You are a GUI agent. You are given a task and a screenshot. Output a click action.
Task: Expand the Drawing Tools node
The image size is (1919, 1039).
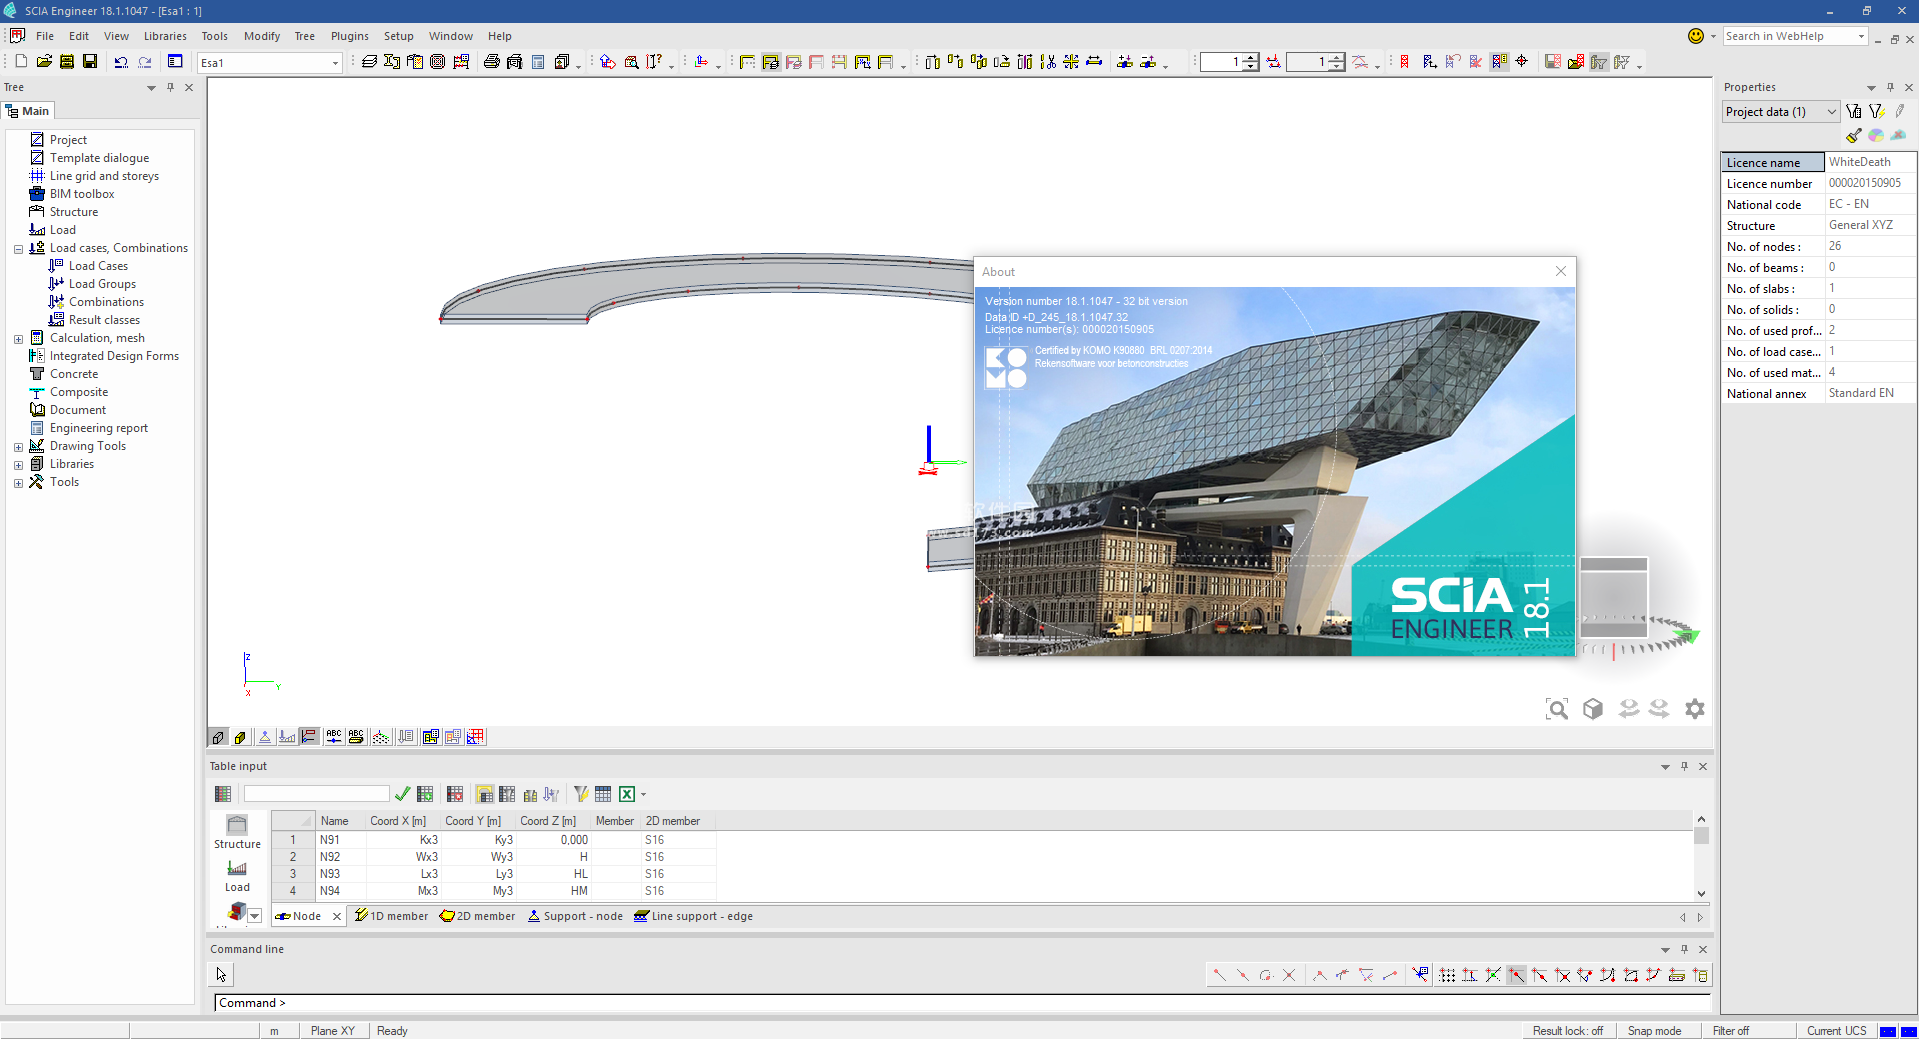(18, 447)
